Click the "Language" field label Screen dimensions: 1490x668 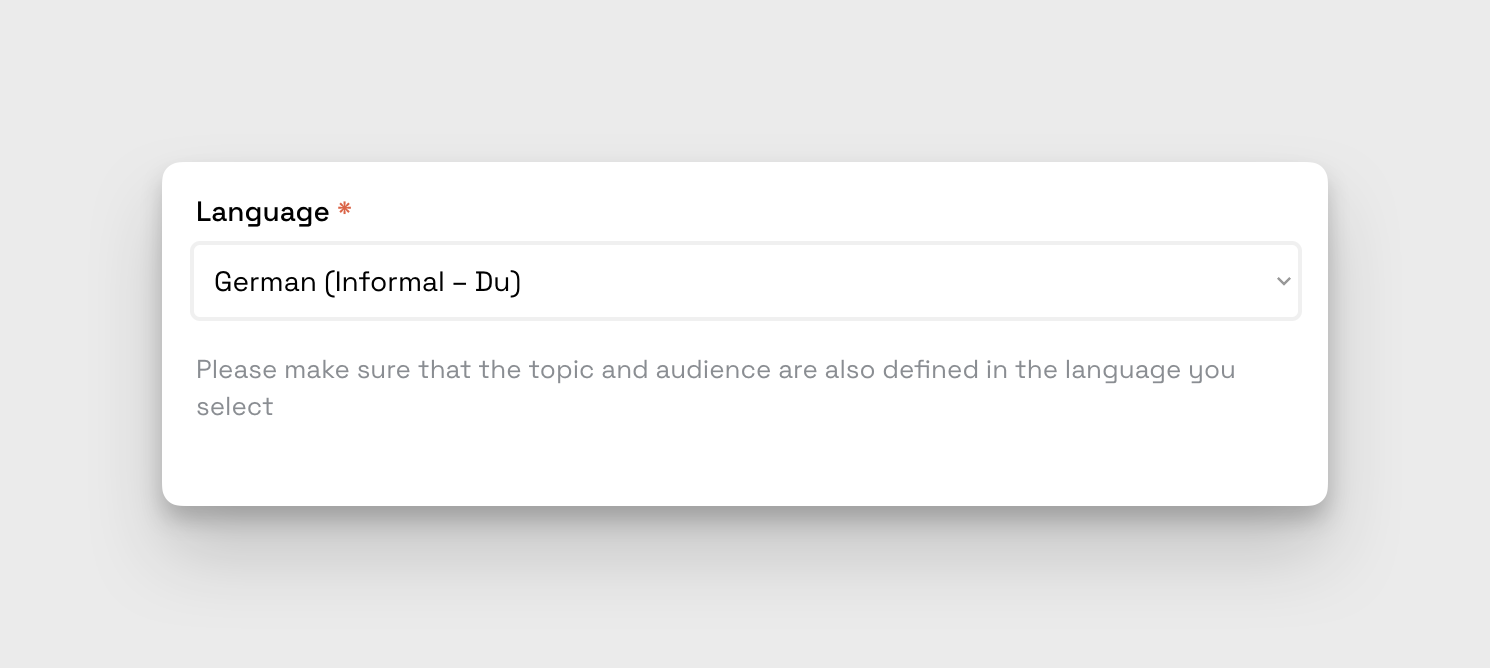[262, 212]
